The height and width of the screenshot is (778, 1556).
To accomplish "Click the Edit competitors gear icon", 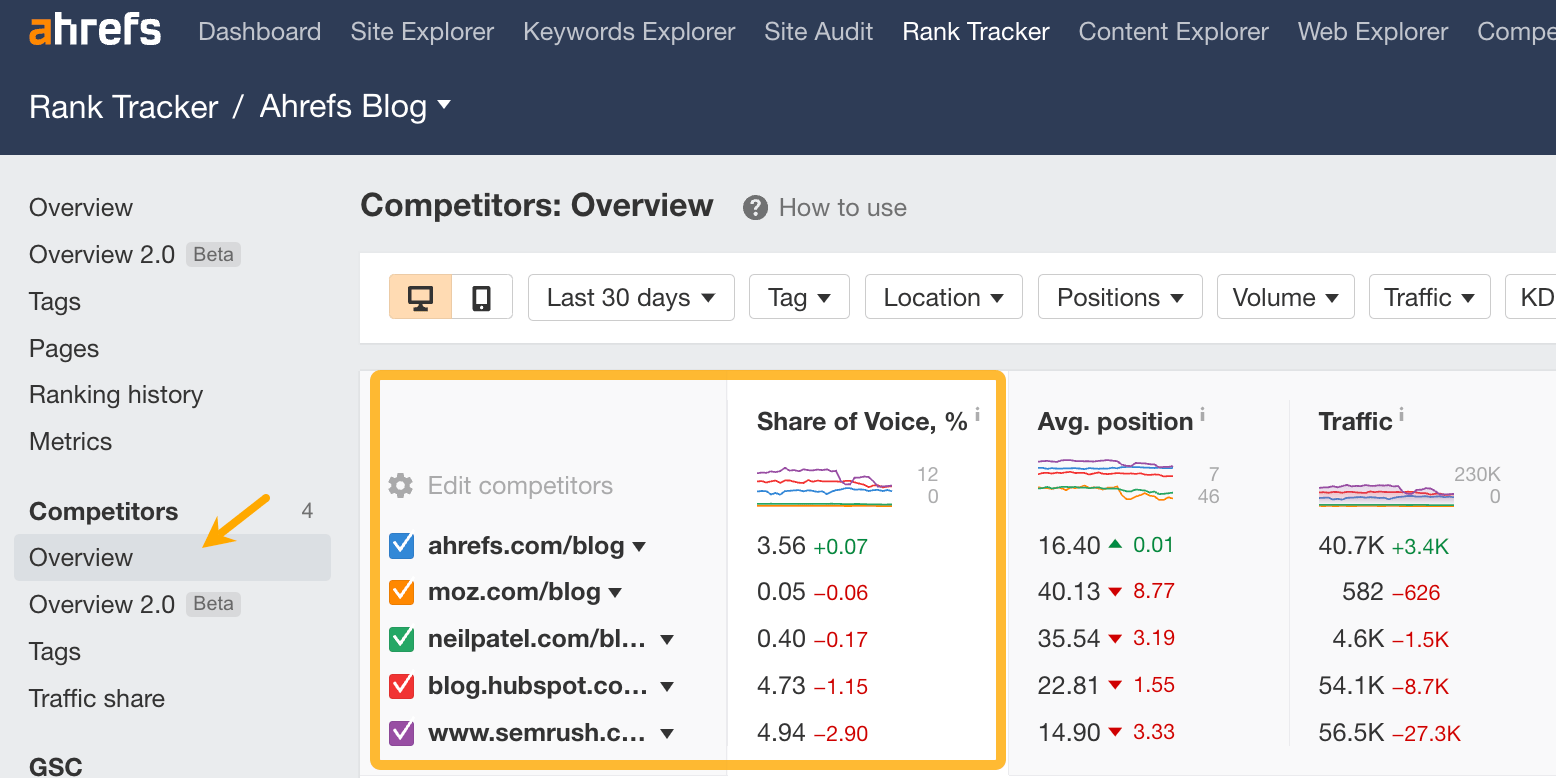I will [399, 485].
